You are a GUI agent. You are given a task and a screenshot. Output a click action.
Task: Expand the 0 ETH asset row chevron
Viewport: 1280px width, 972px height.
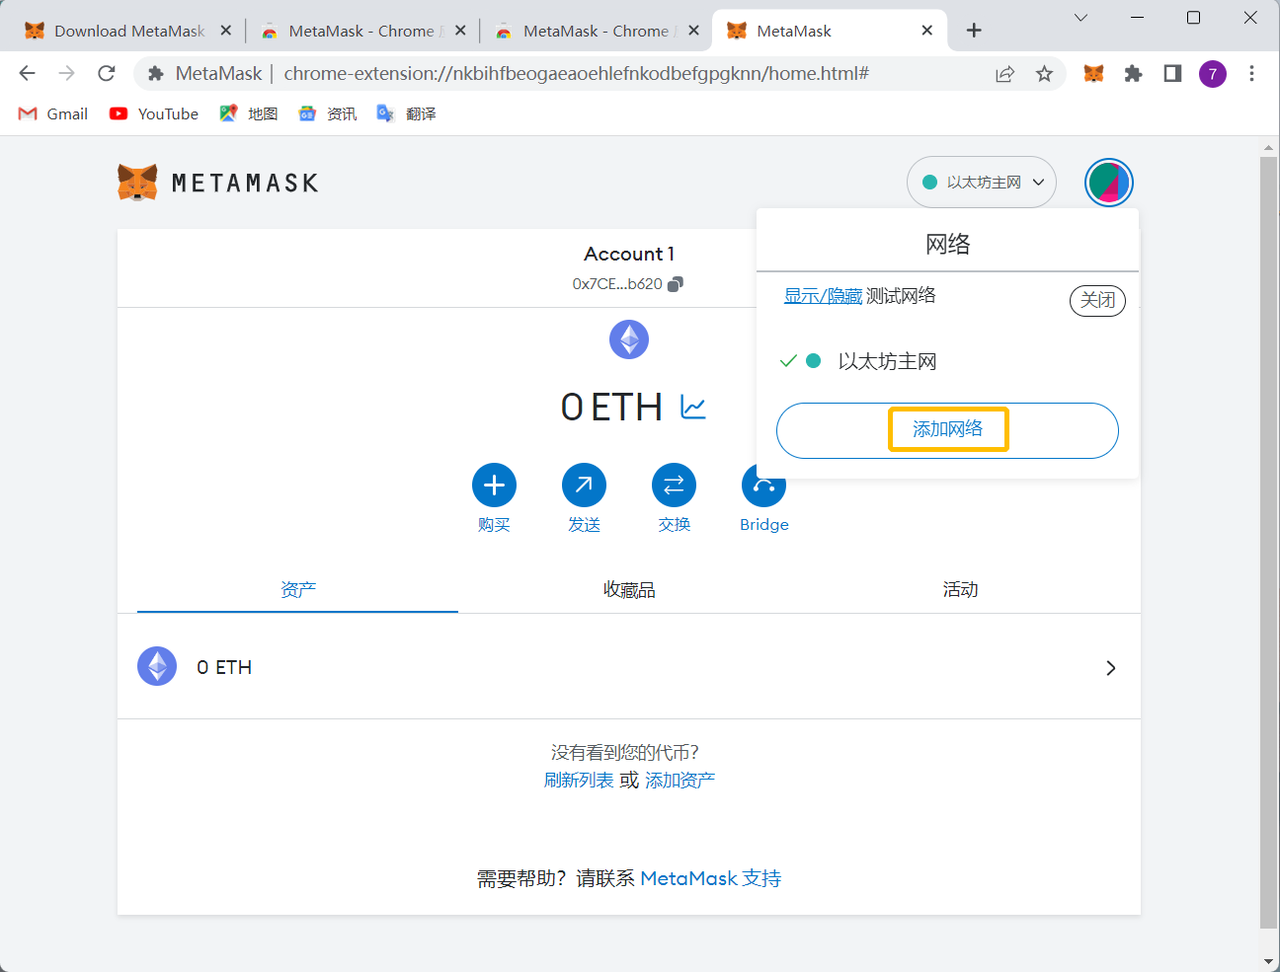pyautogui.click(x=1110, y=668)
